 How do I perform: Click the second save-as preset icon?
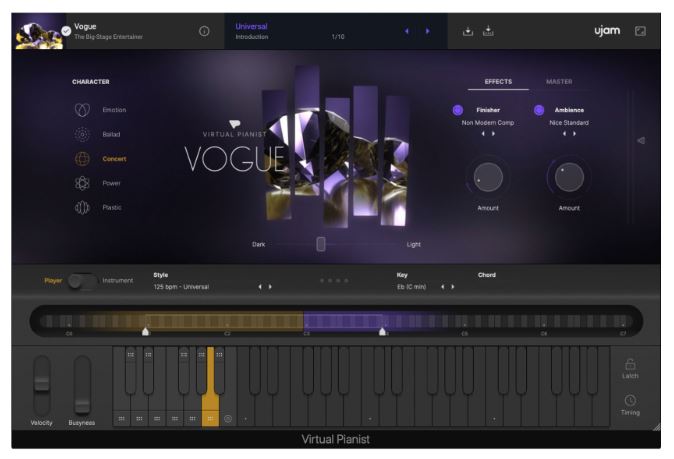(x=488, y=31)
